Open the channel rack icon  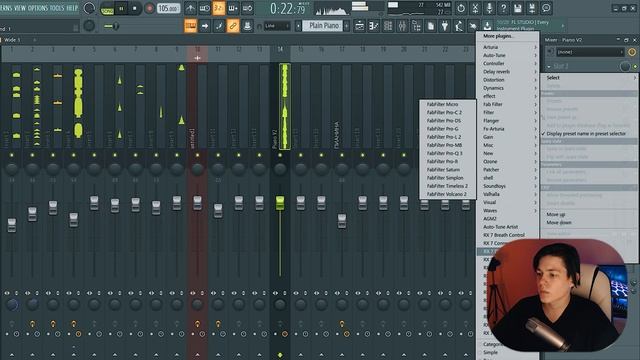coord(388,26)
